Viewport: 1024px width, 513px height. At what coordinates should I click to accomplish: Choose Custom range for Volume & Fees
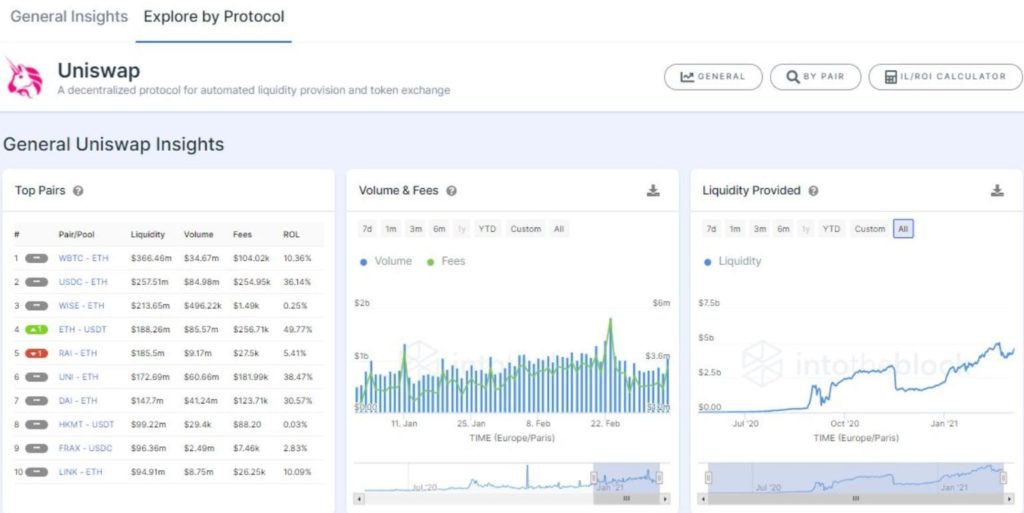[526, 229]
